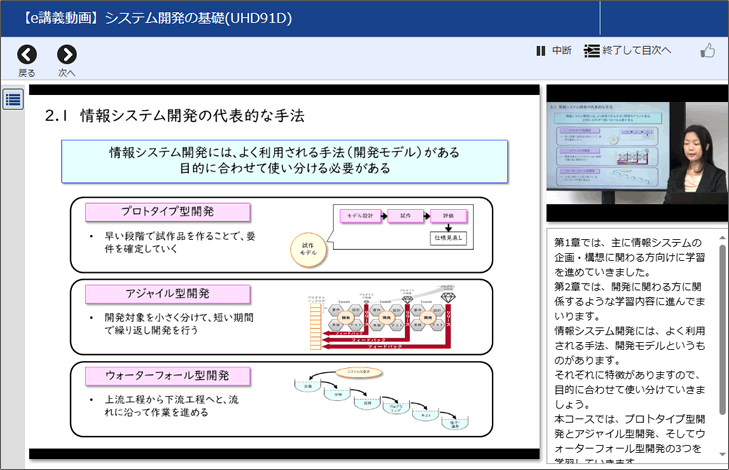Click the transcript scroll up arrow

tap(722, 238)
